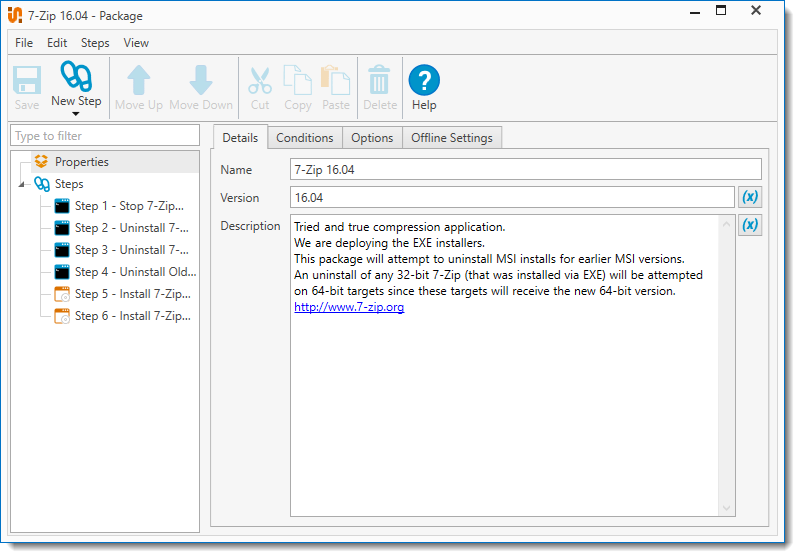Screen dimensions: 800x558
Task: Click the Paste clipboard icon
Action: 336,80
